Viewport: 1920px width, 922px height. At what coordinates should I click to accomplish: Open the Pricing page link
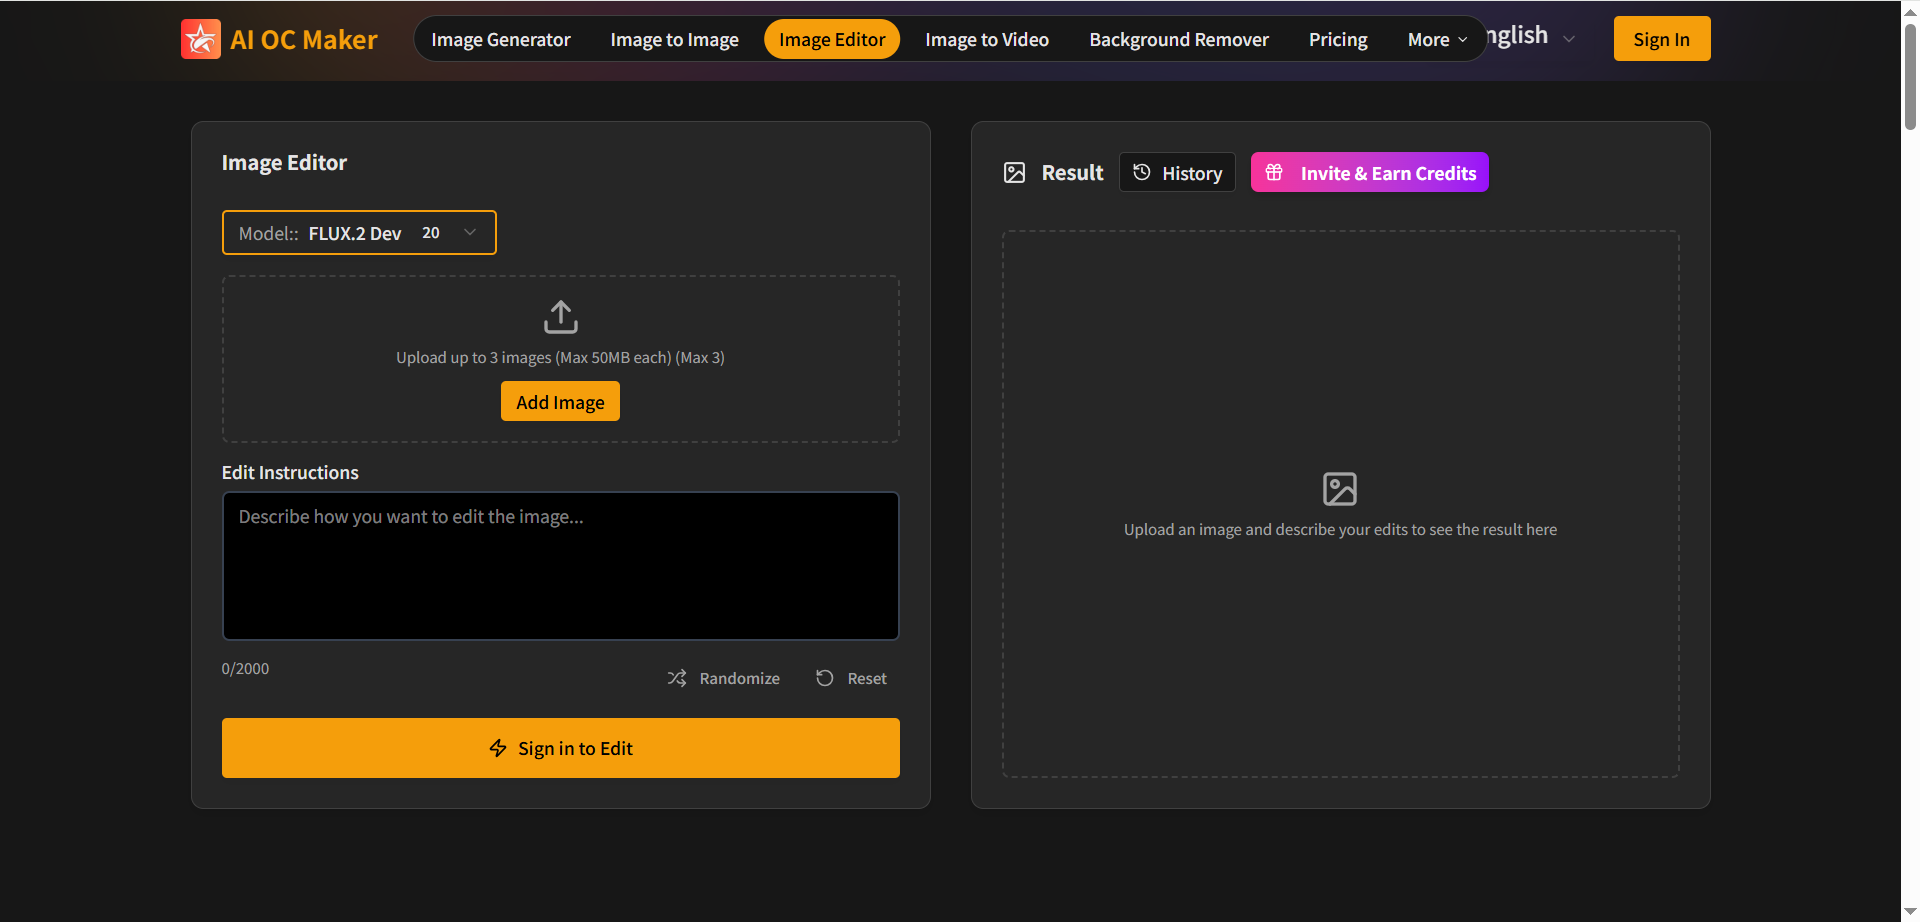(1337, 40)
